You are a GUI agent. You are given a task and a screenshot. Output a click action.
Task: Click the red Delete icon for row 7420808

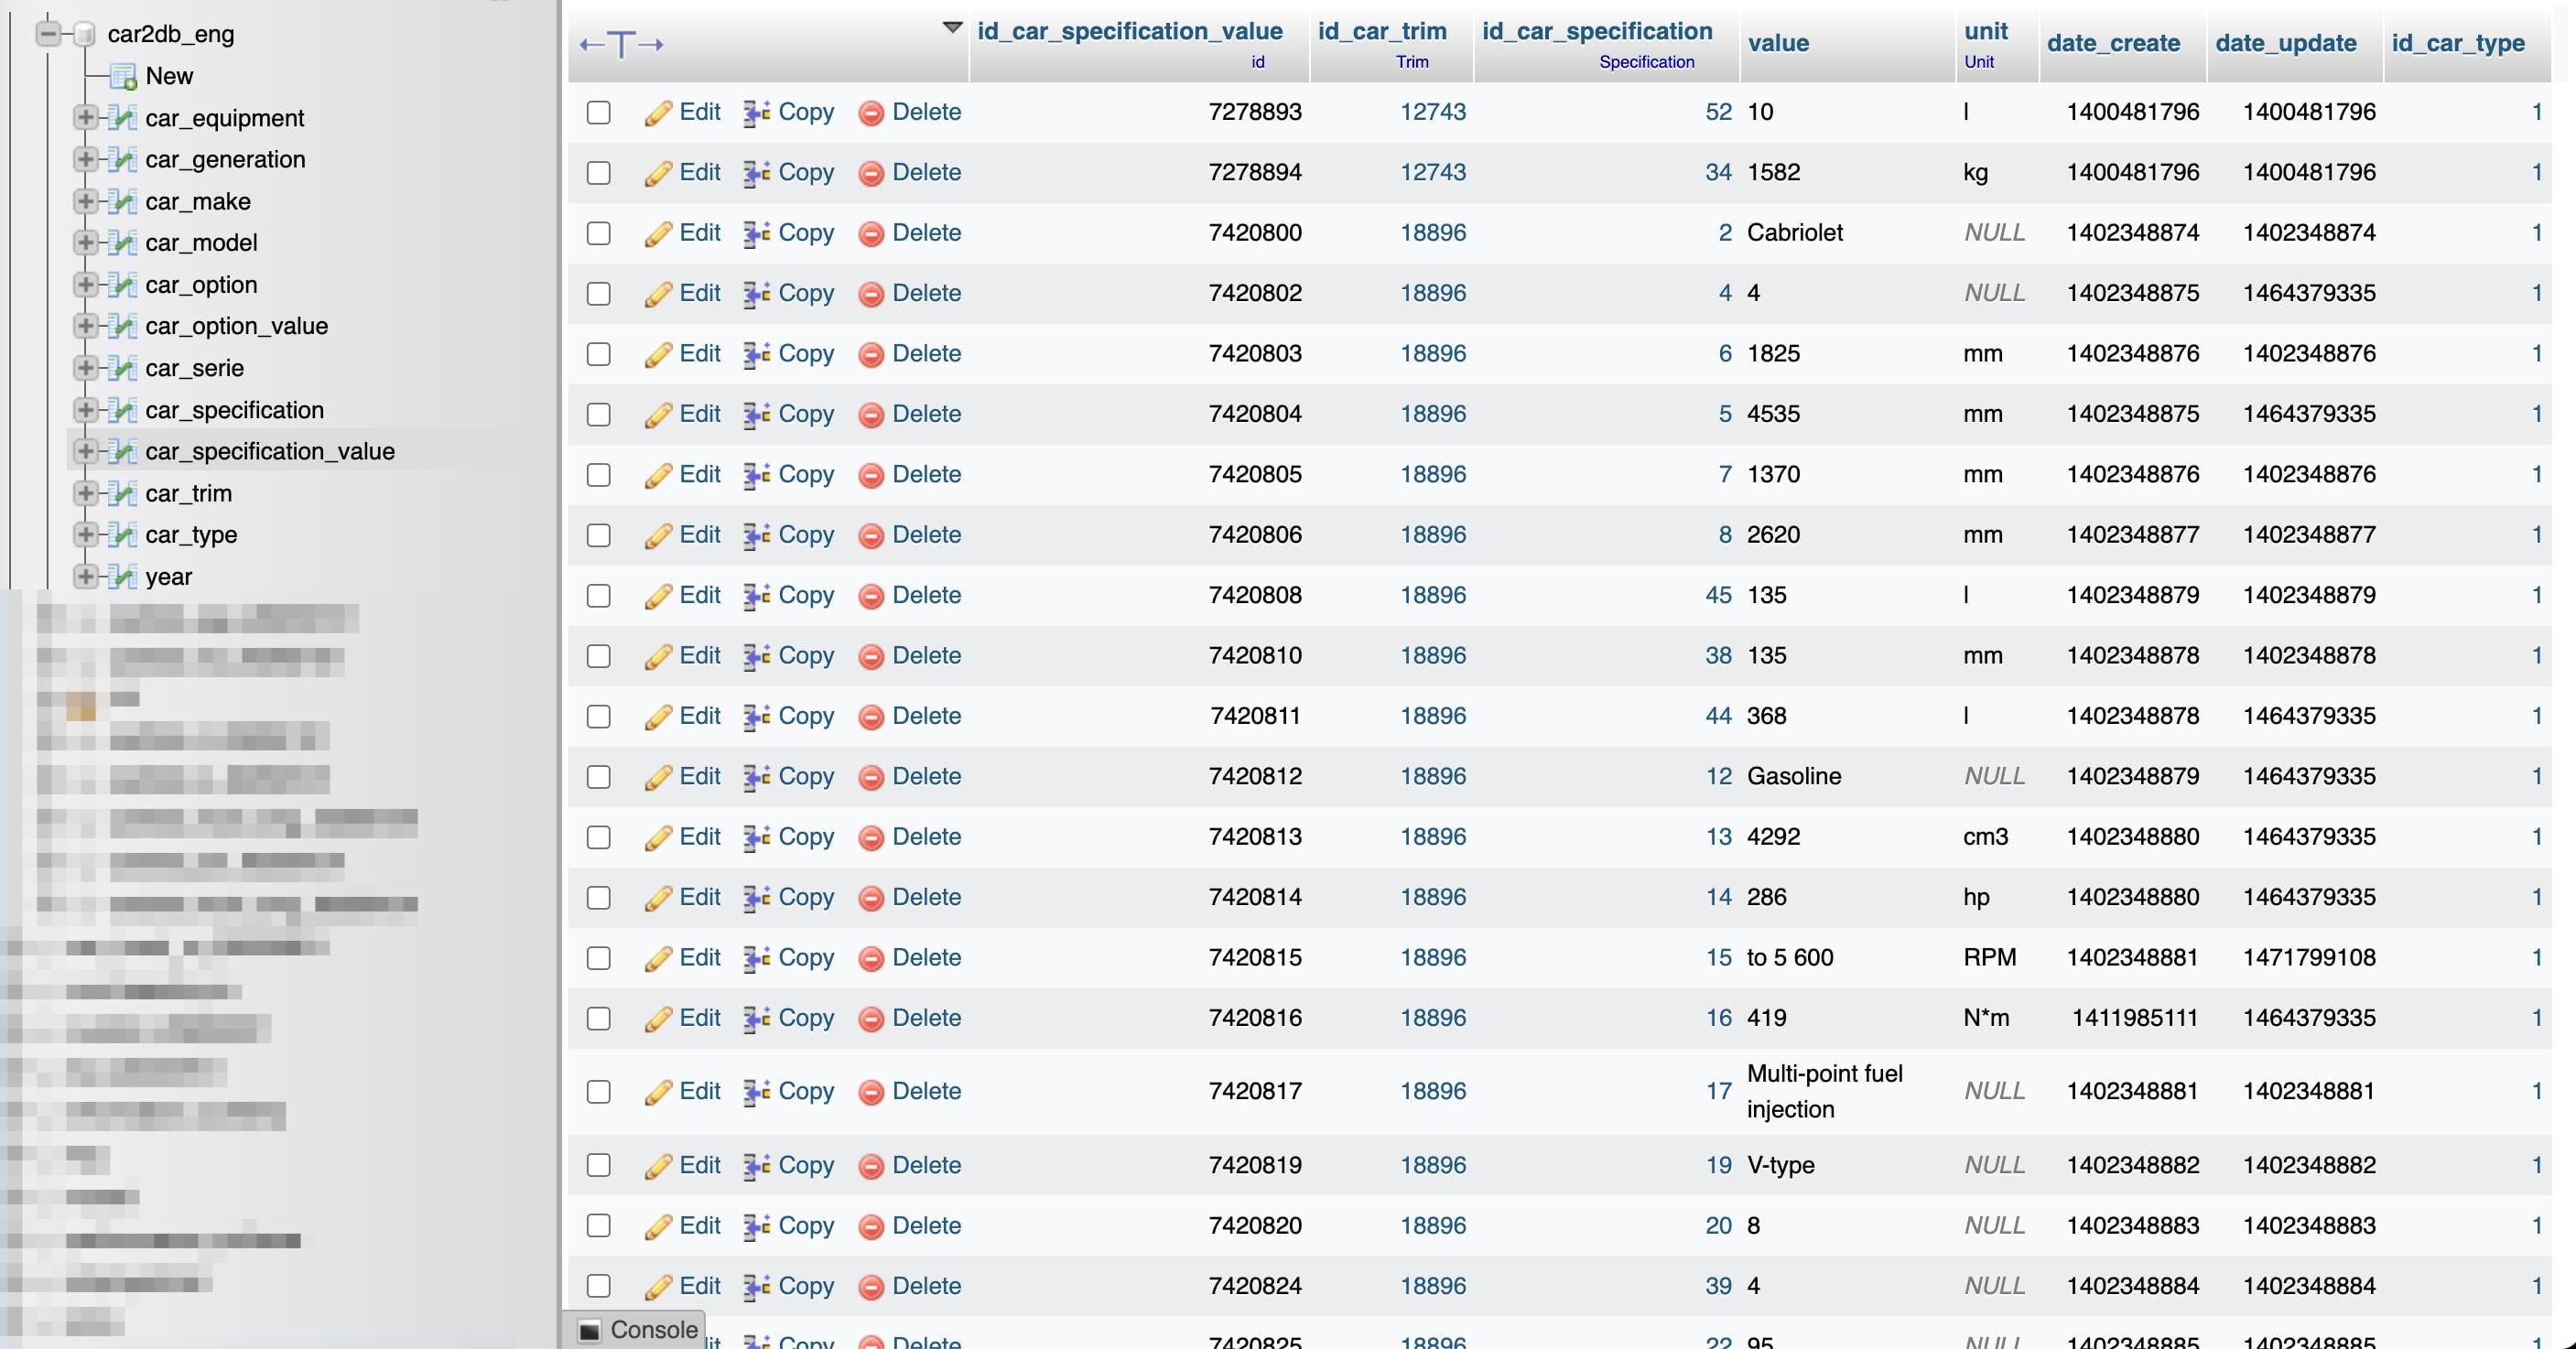pyautogui.click(x=871, y=596)
